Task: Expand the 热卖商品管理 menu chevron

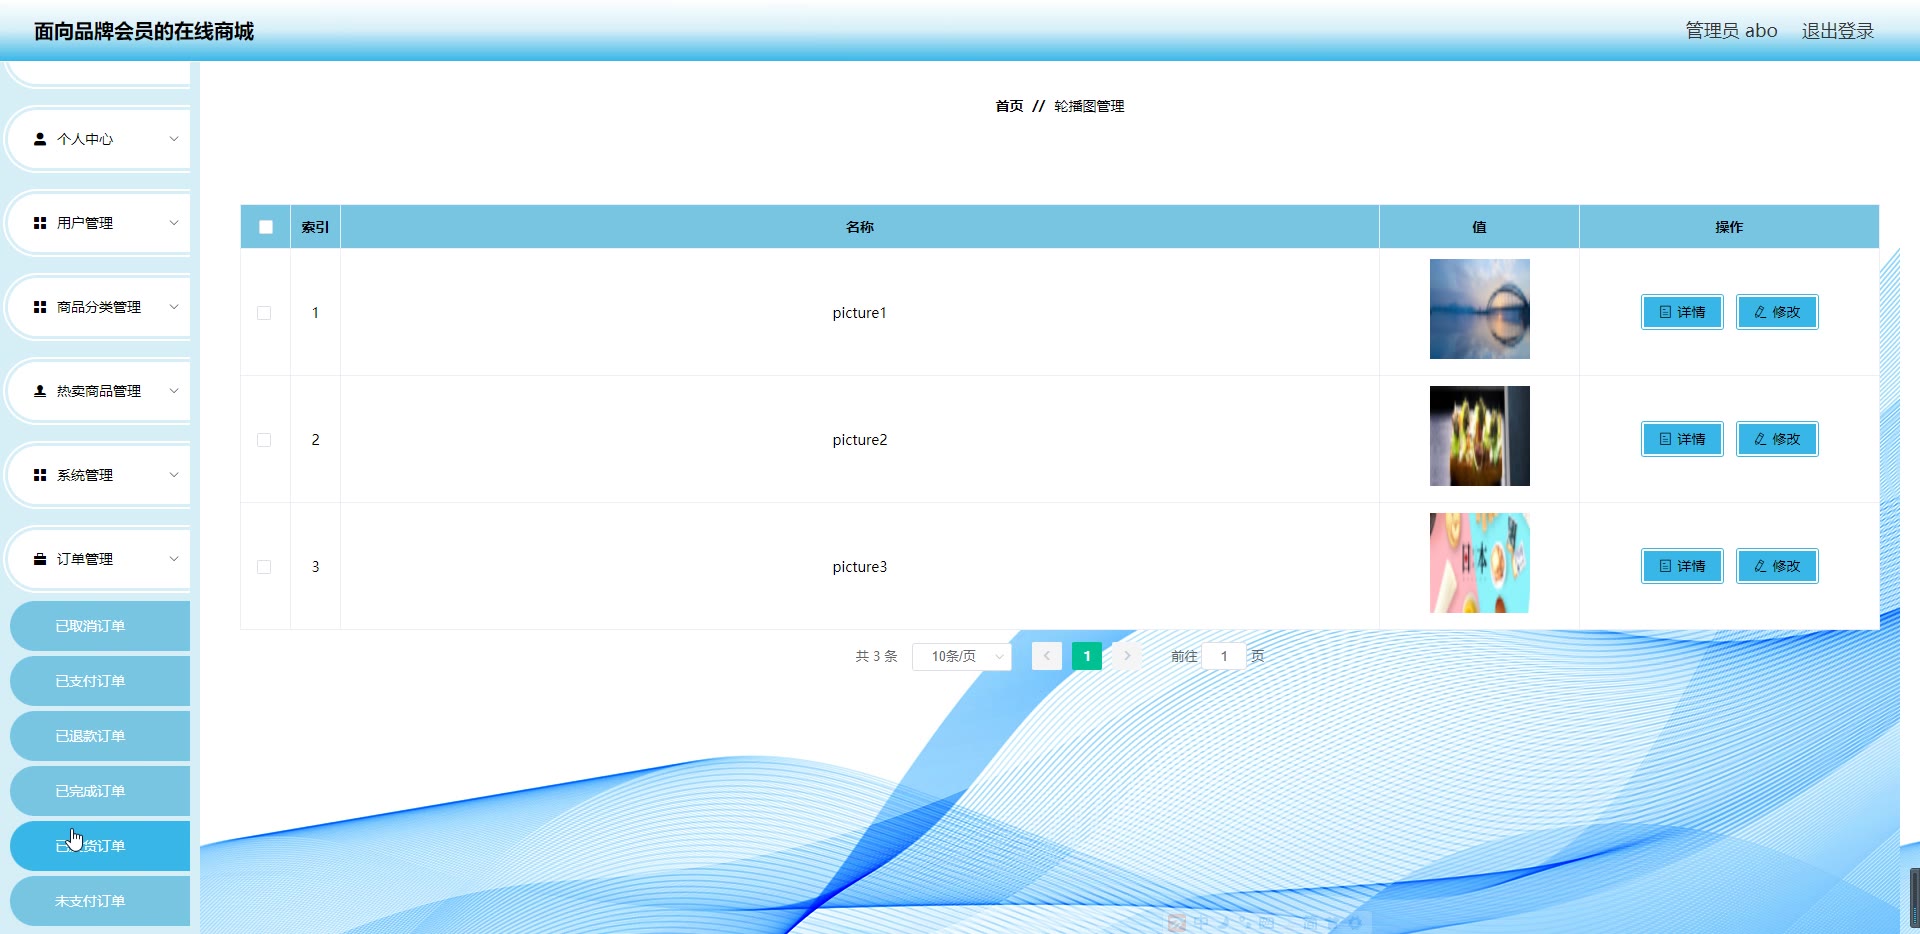Action: coord(173,391)
